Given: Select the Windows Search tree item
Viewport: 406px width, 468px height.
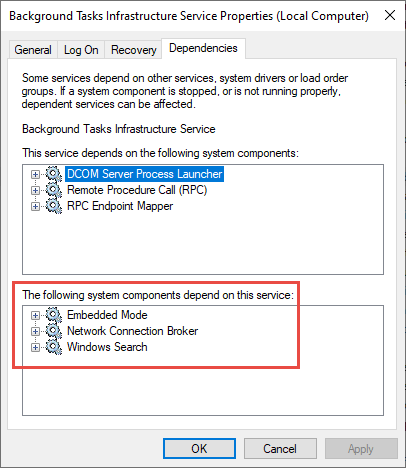Looking at the screenshot, I should point(107,347).
